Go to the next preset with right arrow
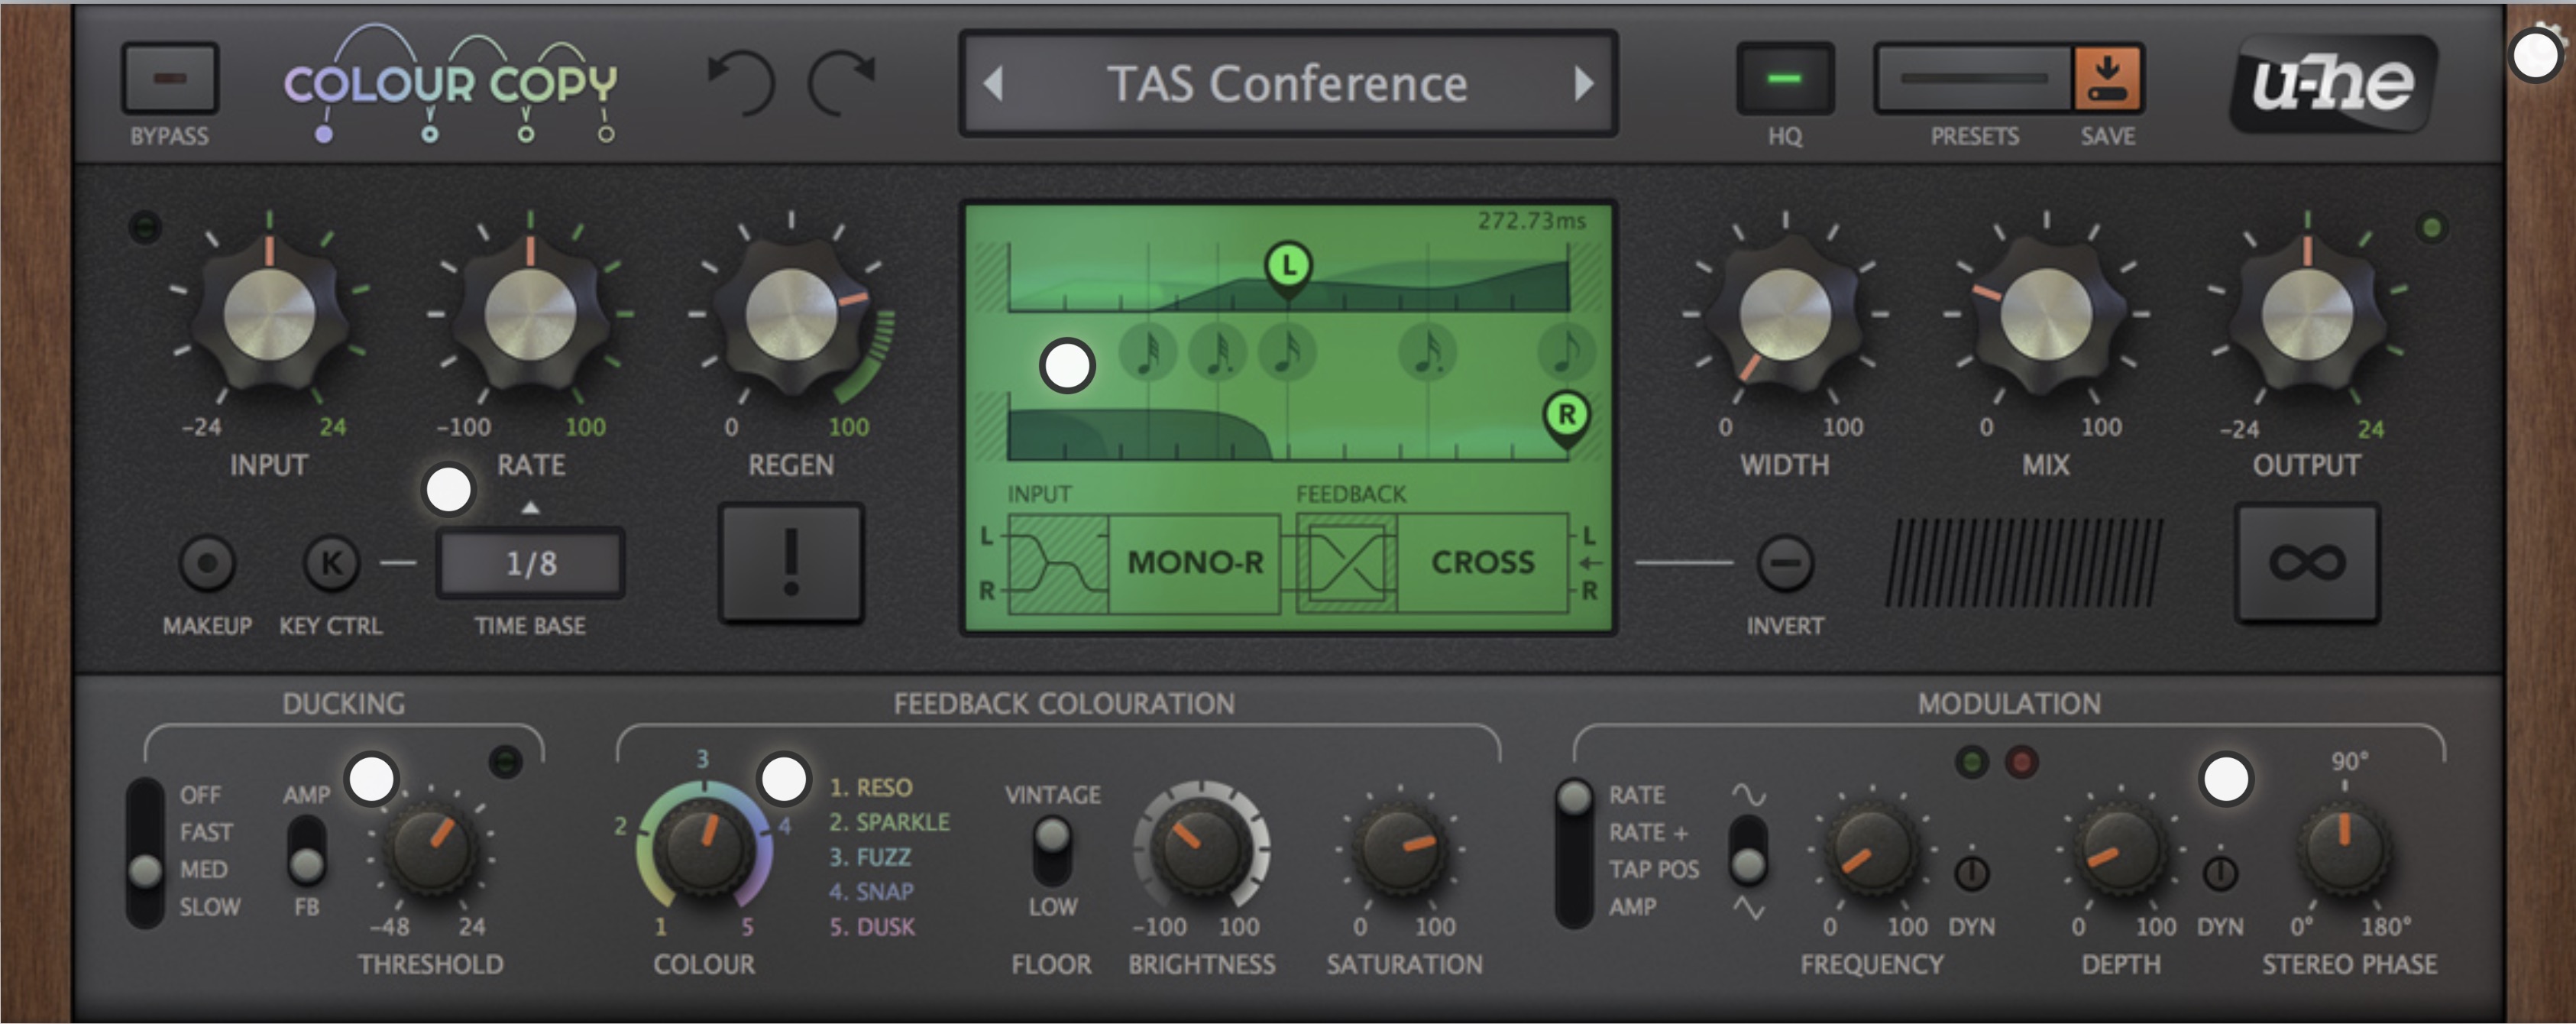The height and width of the screenshot is (1024, 2576). [x=1583, y=84]
